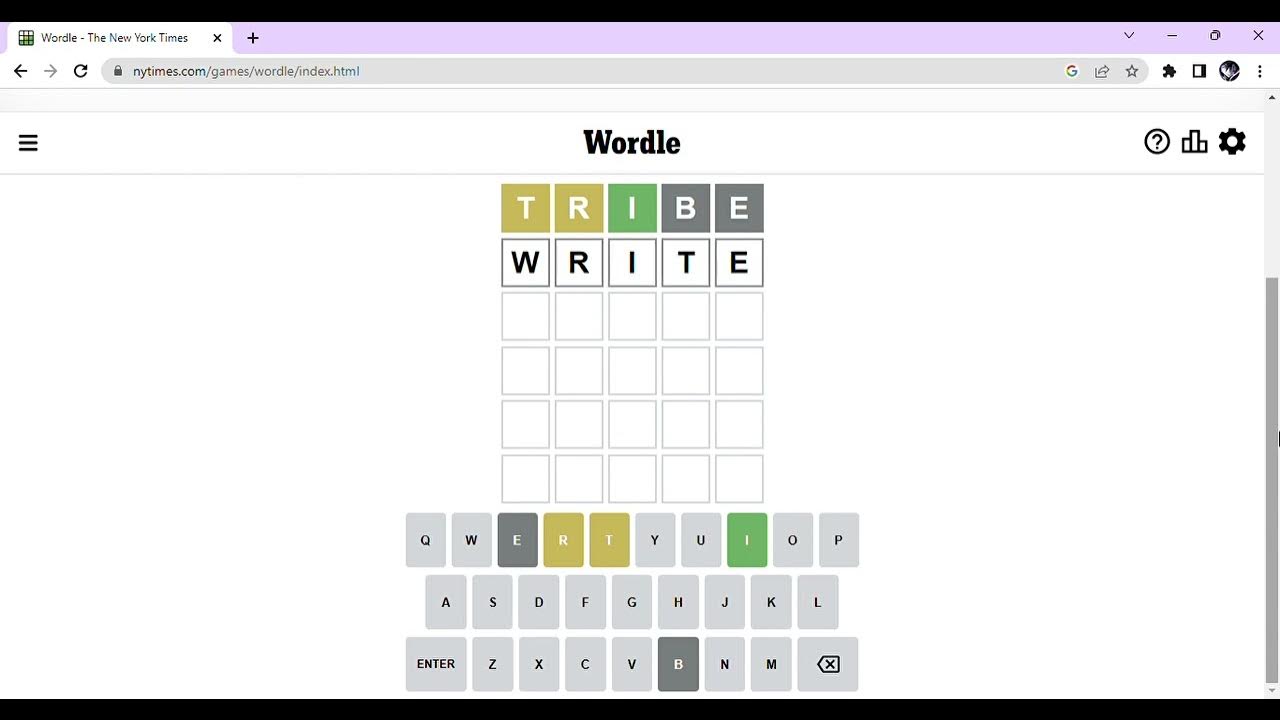Click the gray B tile in first row
Image resolution: width=1280 pixels, height=720 pixels.
(x=686, y=208)
